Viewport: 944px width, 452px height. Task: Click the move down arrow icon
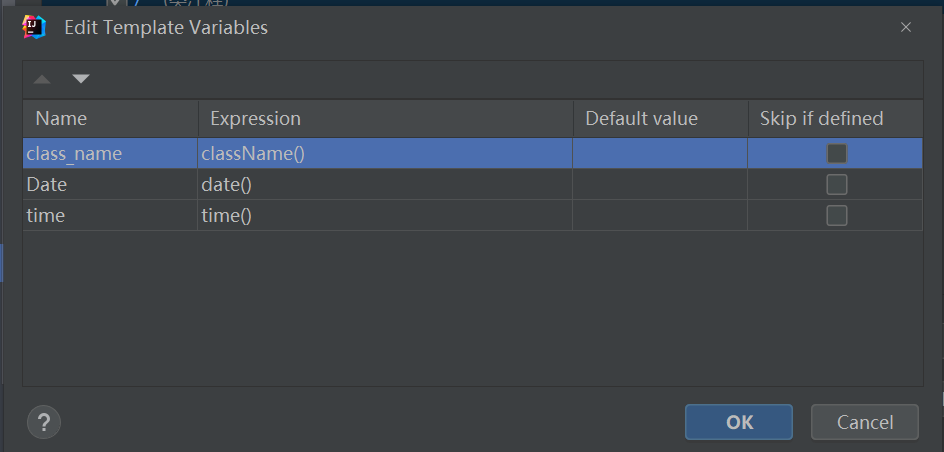[x=81, y=79]
